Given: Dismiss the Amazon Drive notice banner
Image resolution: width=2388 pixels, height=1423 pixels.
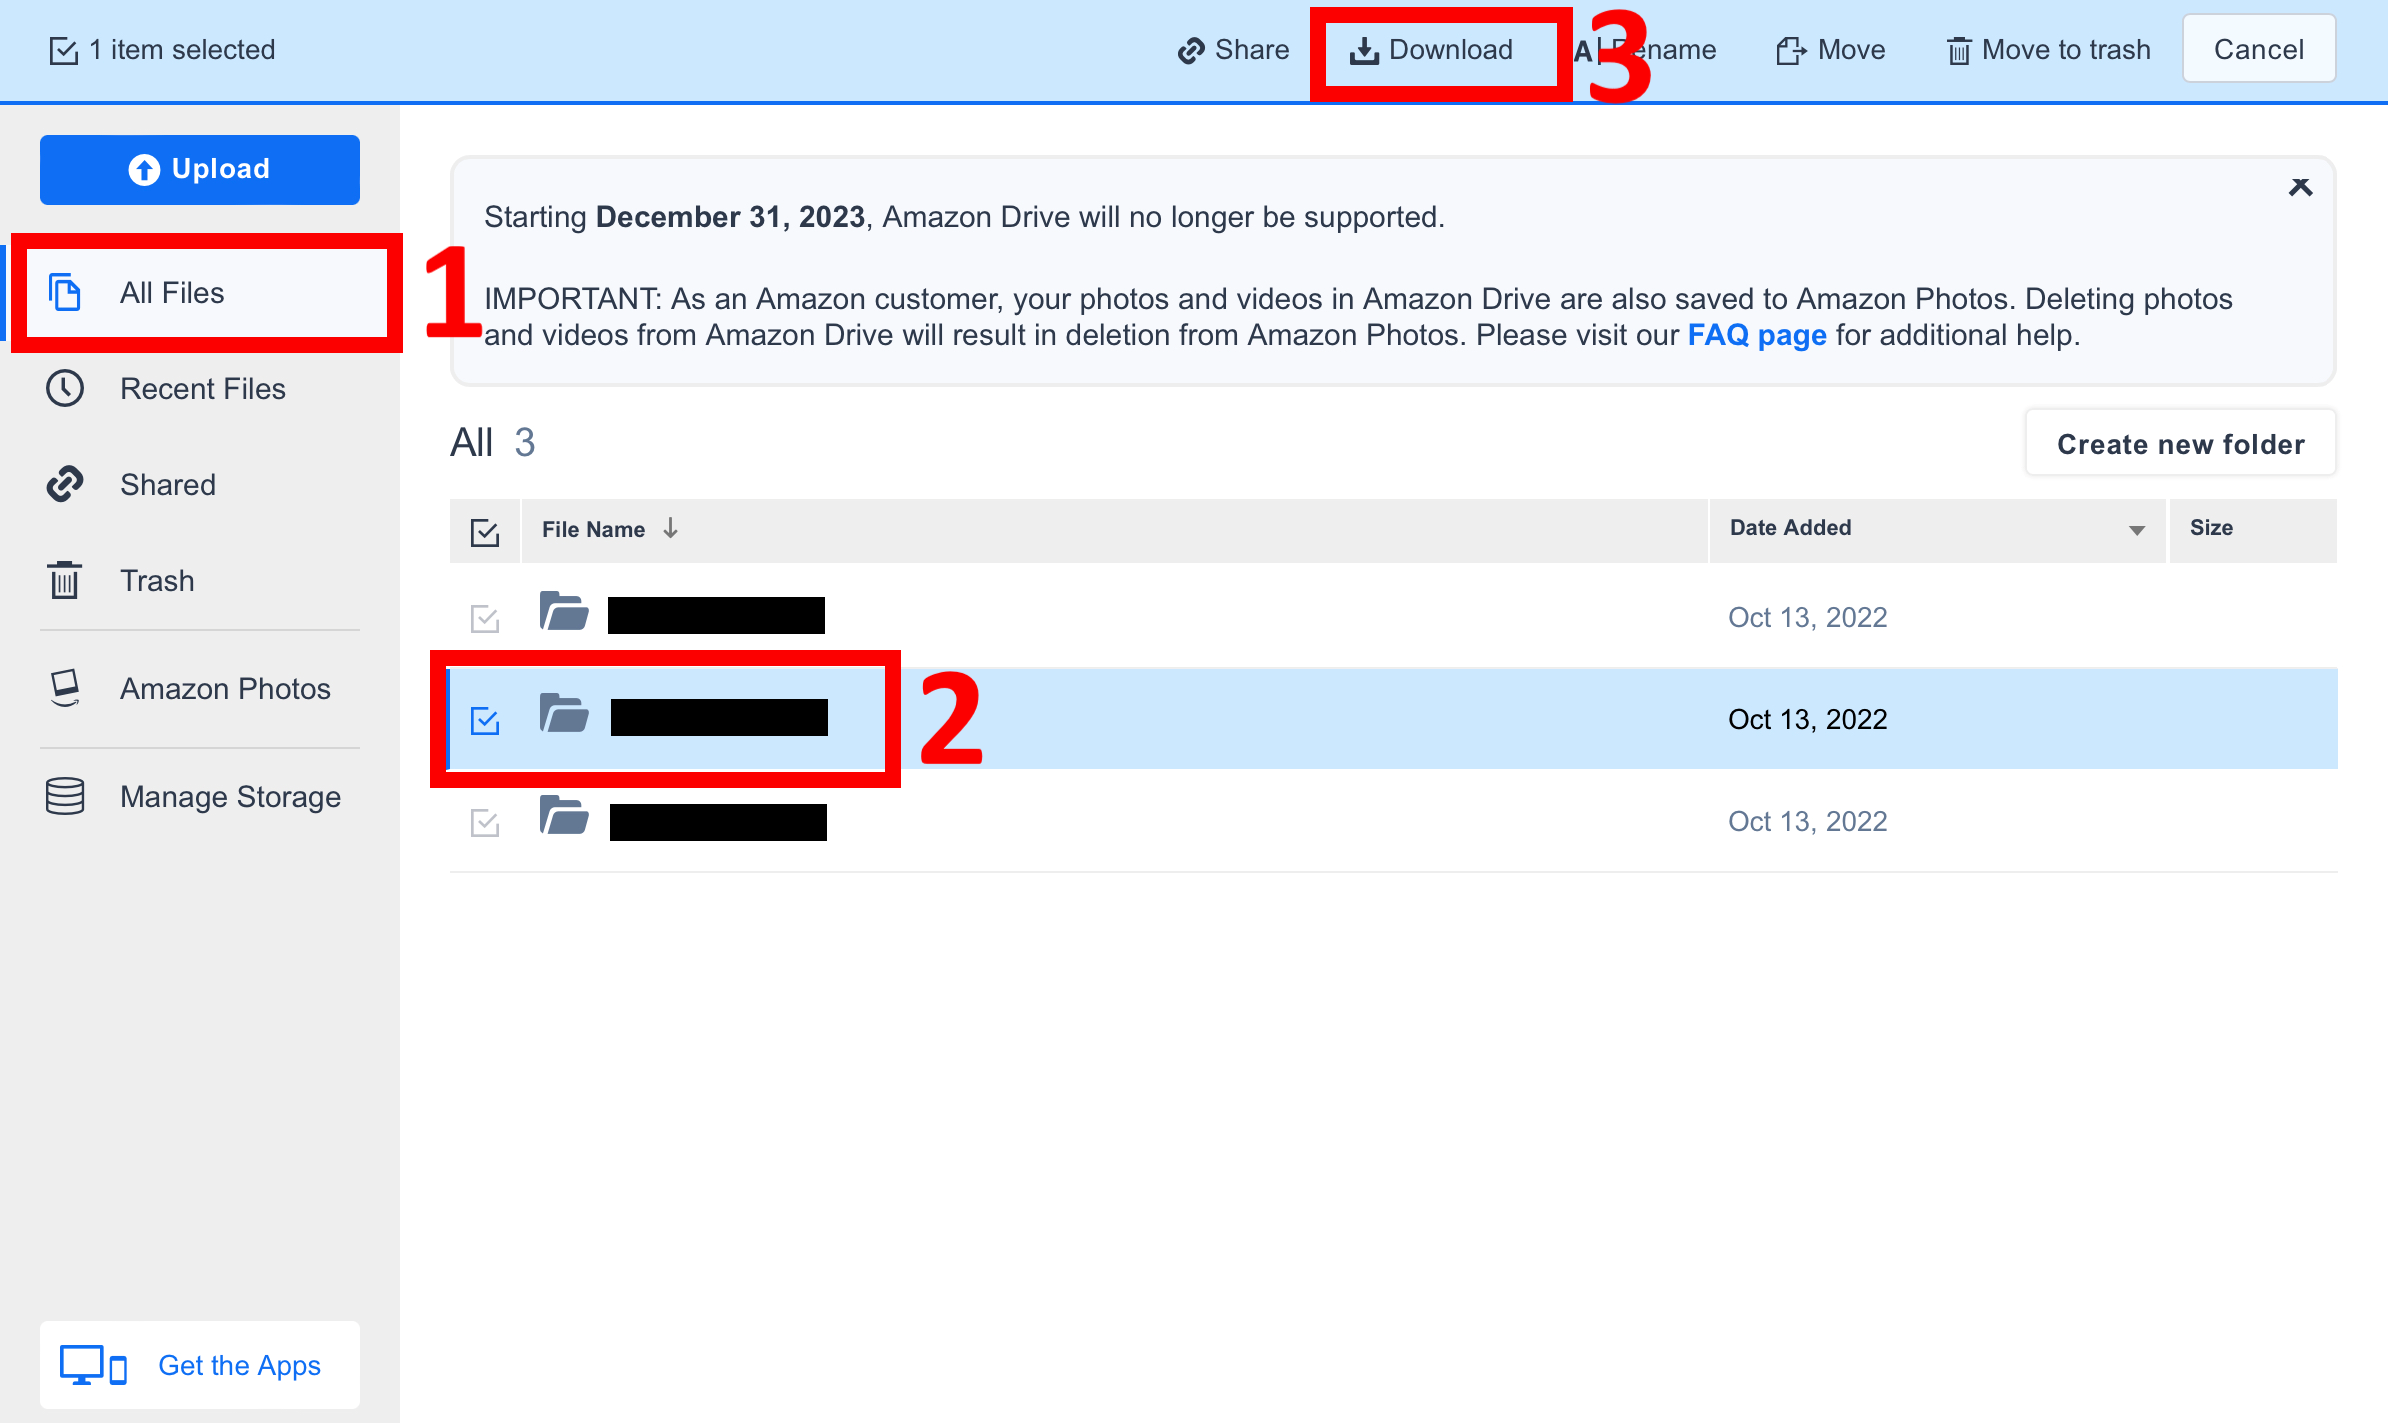Looking at the screenshot, I should click(x=2300, y=187).
